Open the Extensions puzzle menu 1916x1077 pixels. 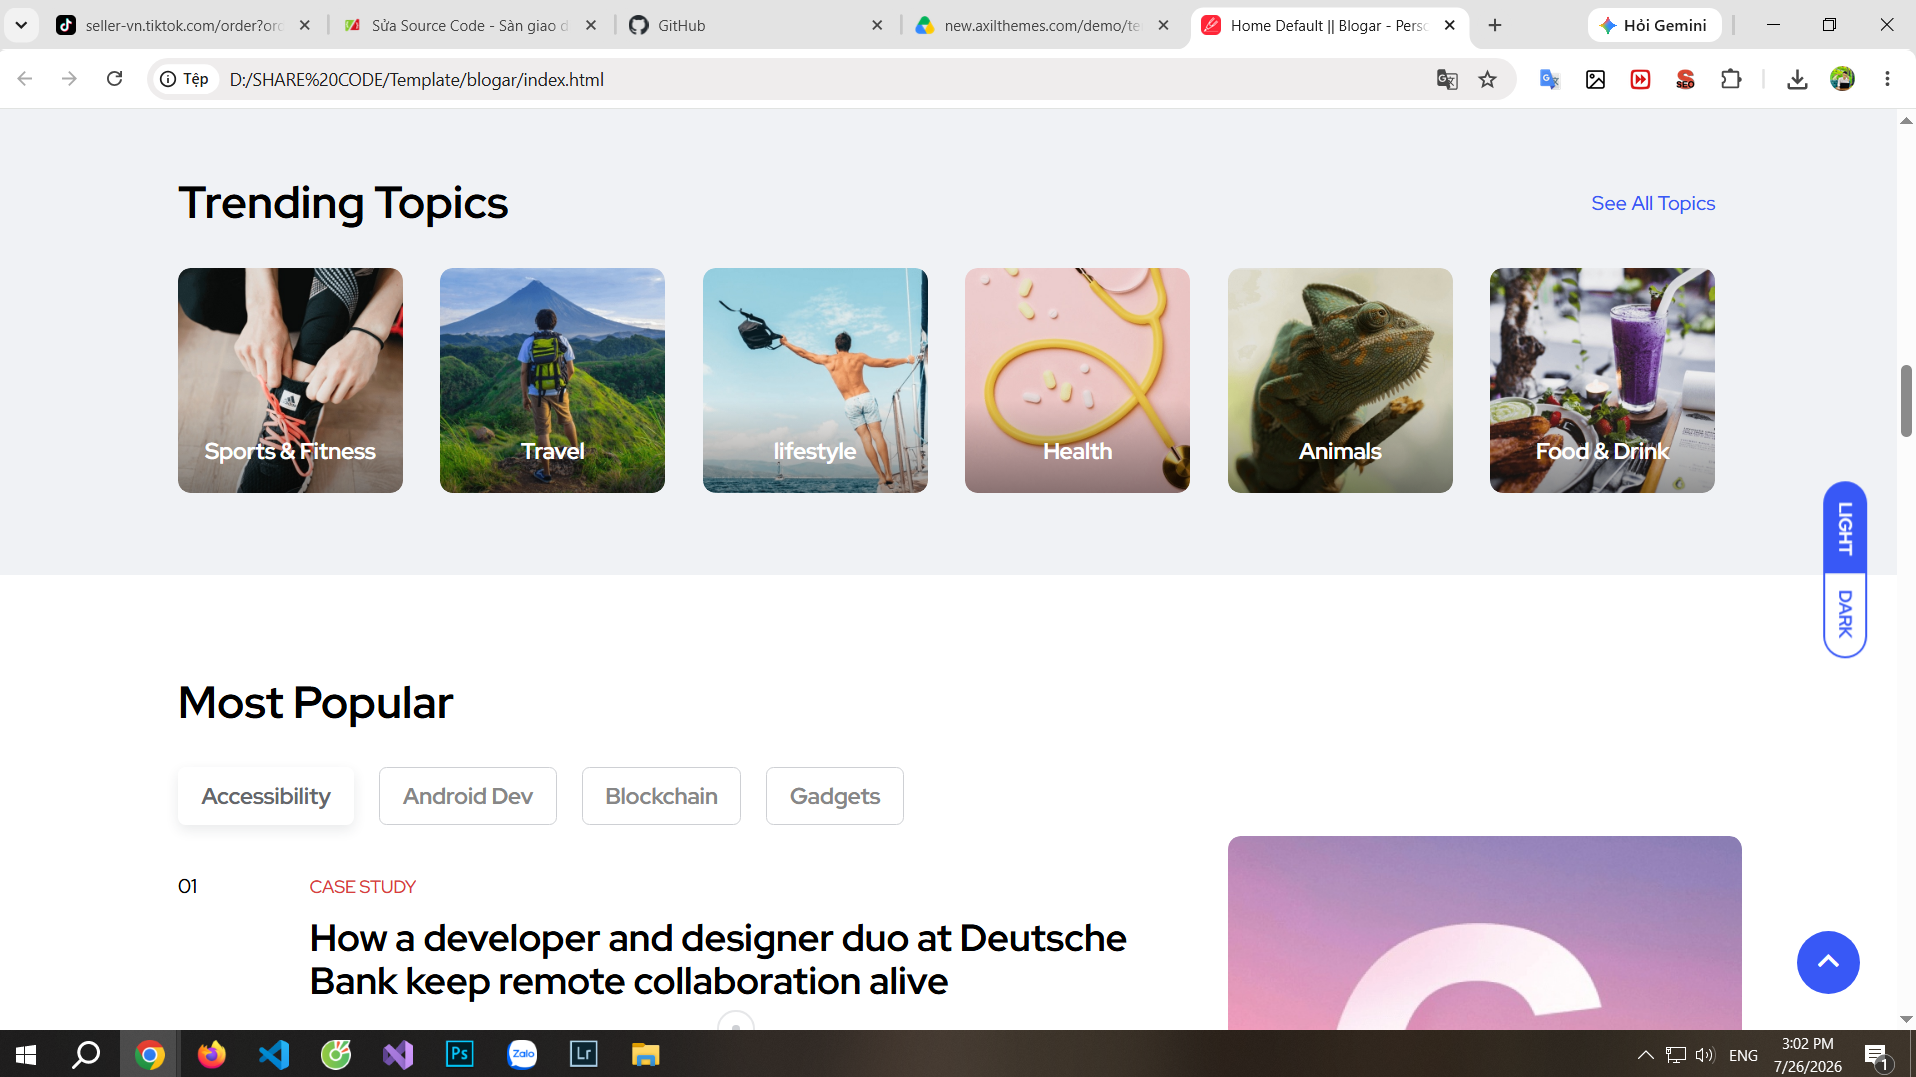coord(1731,79)
